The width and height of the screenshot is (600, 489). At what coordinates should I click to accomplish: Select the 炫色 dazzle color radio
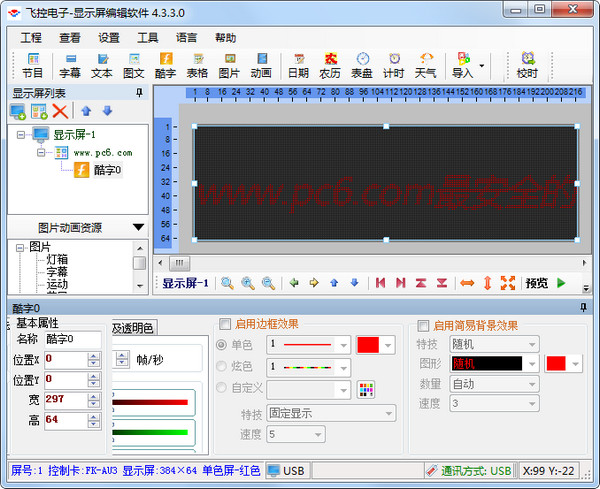pyautogui.click(x=222, y=366)
